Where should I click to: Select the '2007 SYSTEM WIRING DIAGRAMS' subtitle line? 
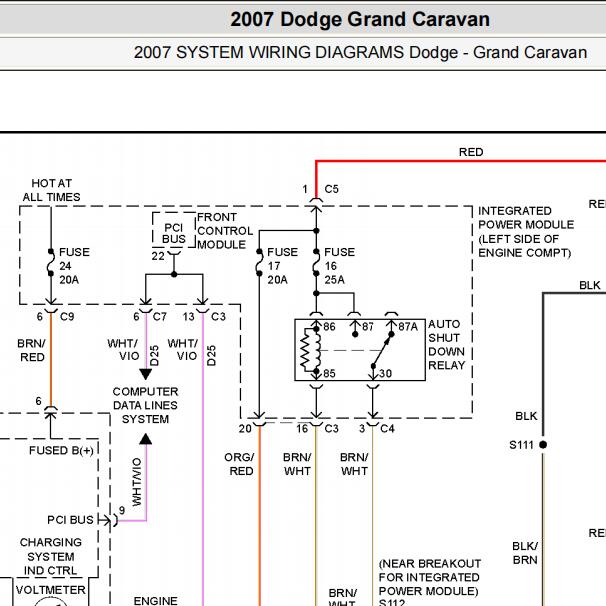coord(360,53)
